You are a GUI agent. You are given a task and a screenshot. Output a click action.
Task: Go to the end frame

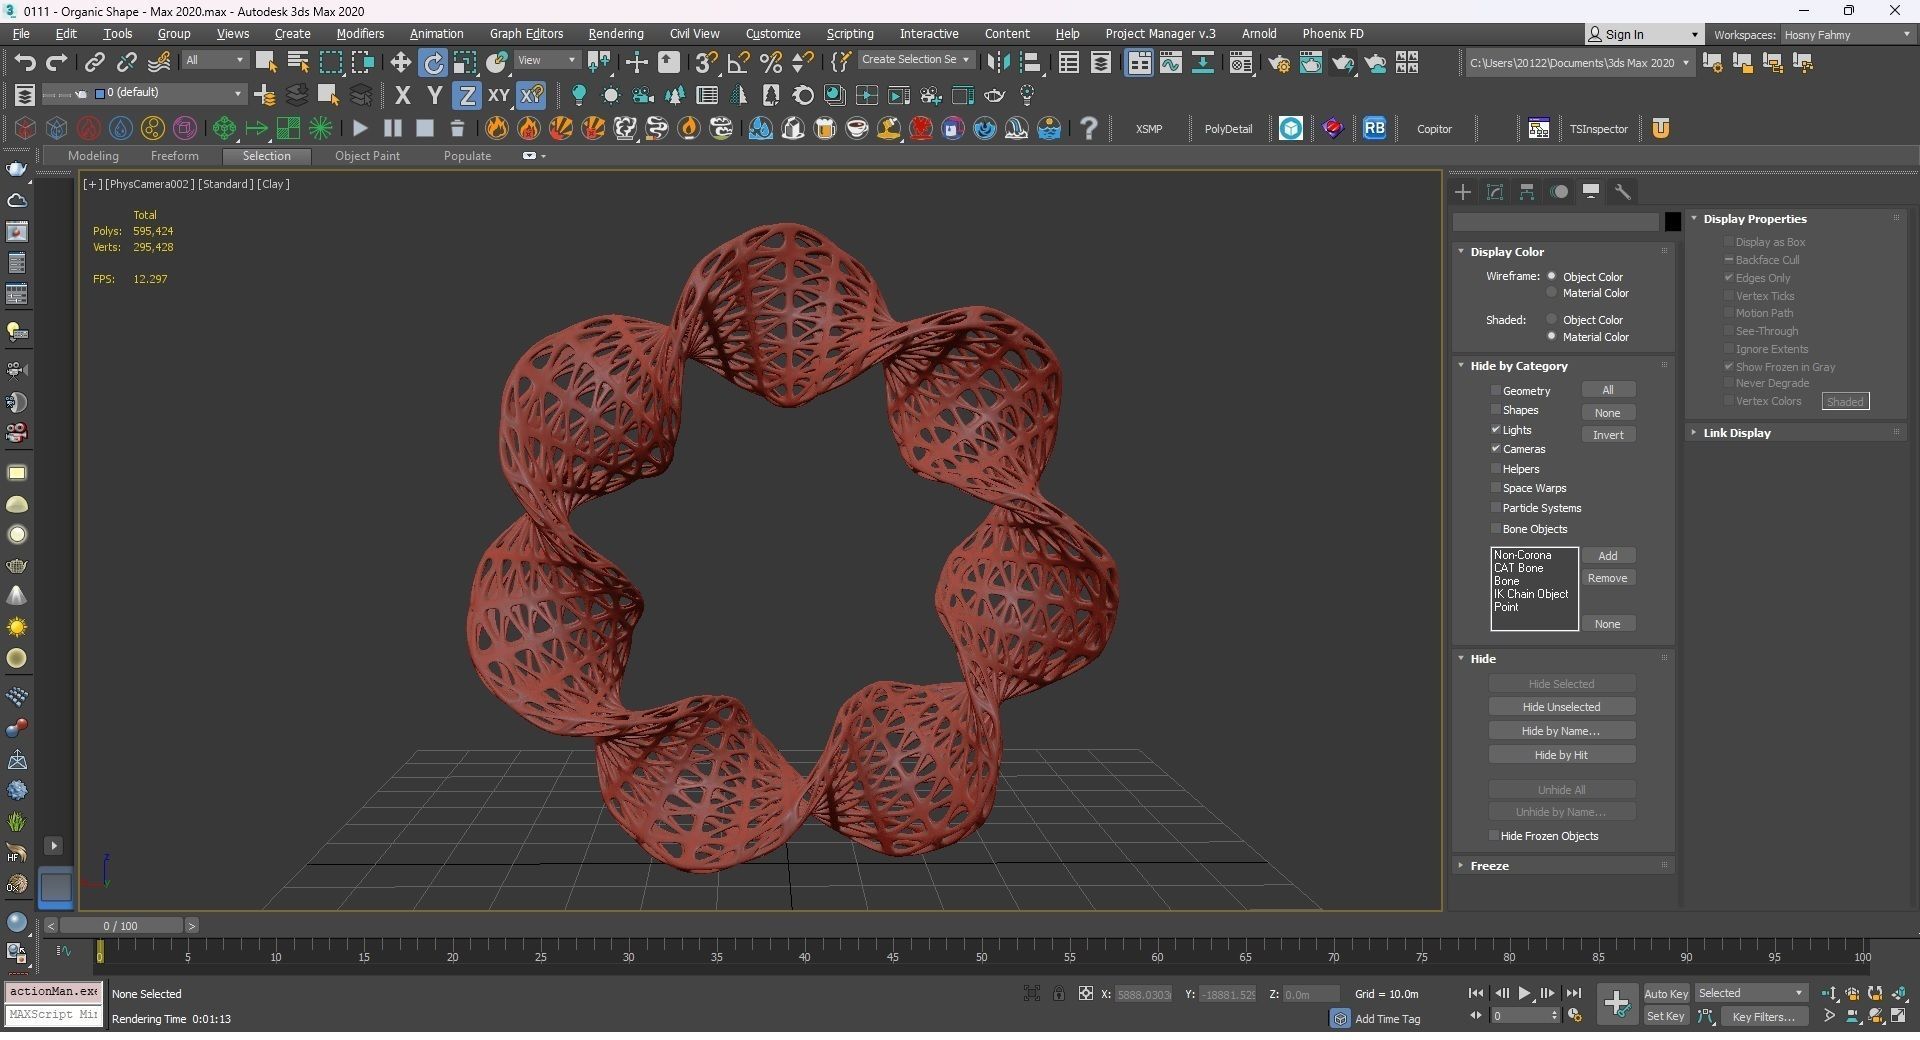pos(1573,993)
